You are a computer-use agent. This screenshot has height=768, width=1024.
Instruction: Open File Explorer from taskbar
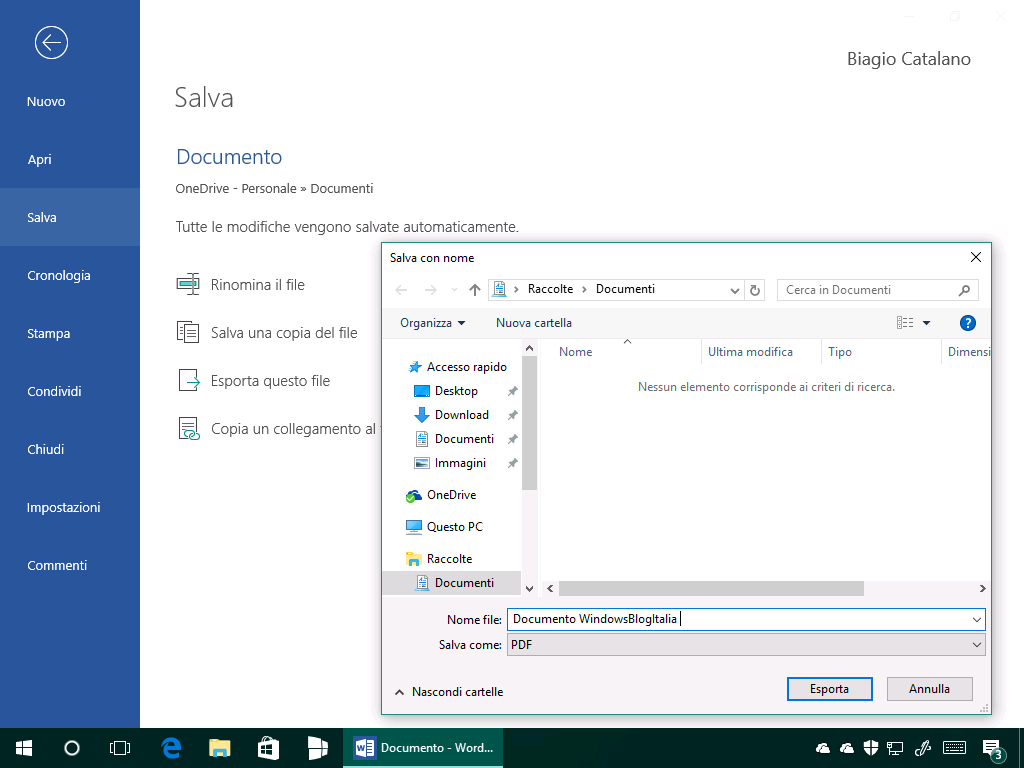tap(220, 748)
